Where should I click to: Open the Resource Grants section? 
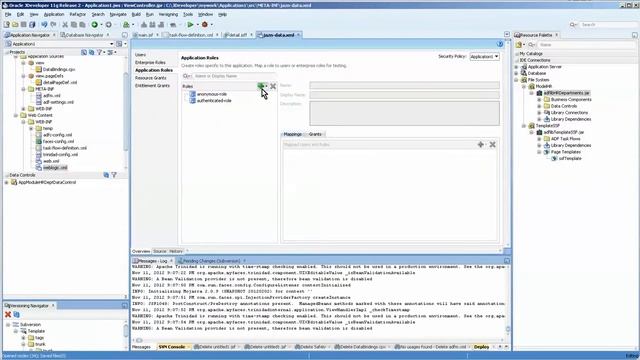point(151,78)
